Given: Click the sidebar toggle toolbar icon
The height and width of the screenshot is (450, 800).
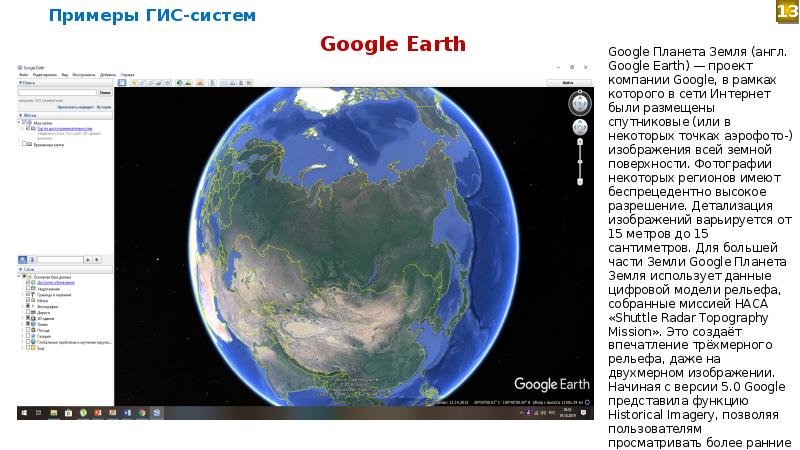Looking at the screenshot, I should coord(121,83).
